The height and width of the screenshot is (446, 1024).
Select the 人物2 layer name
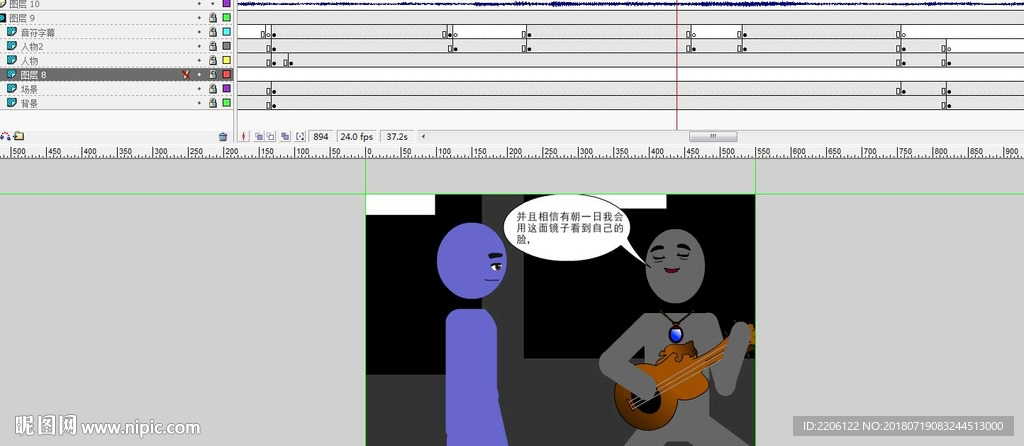32,46
